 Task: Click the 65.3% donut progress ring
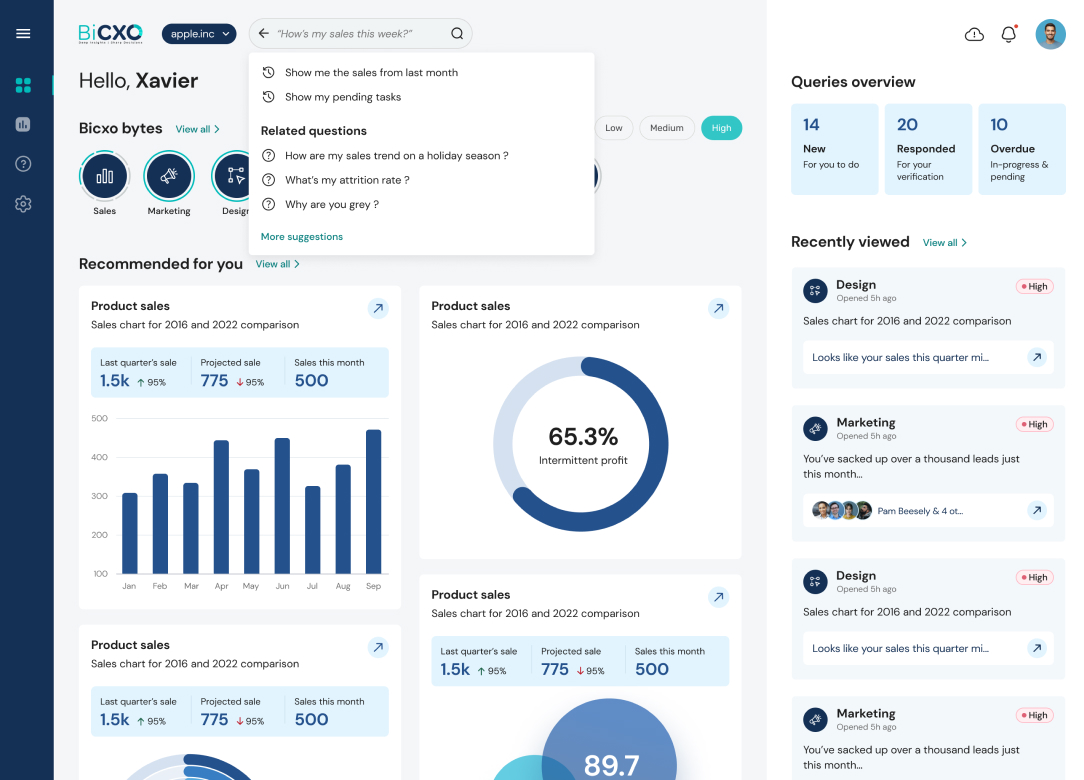point(581,444)
